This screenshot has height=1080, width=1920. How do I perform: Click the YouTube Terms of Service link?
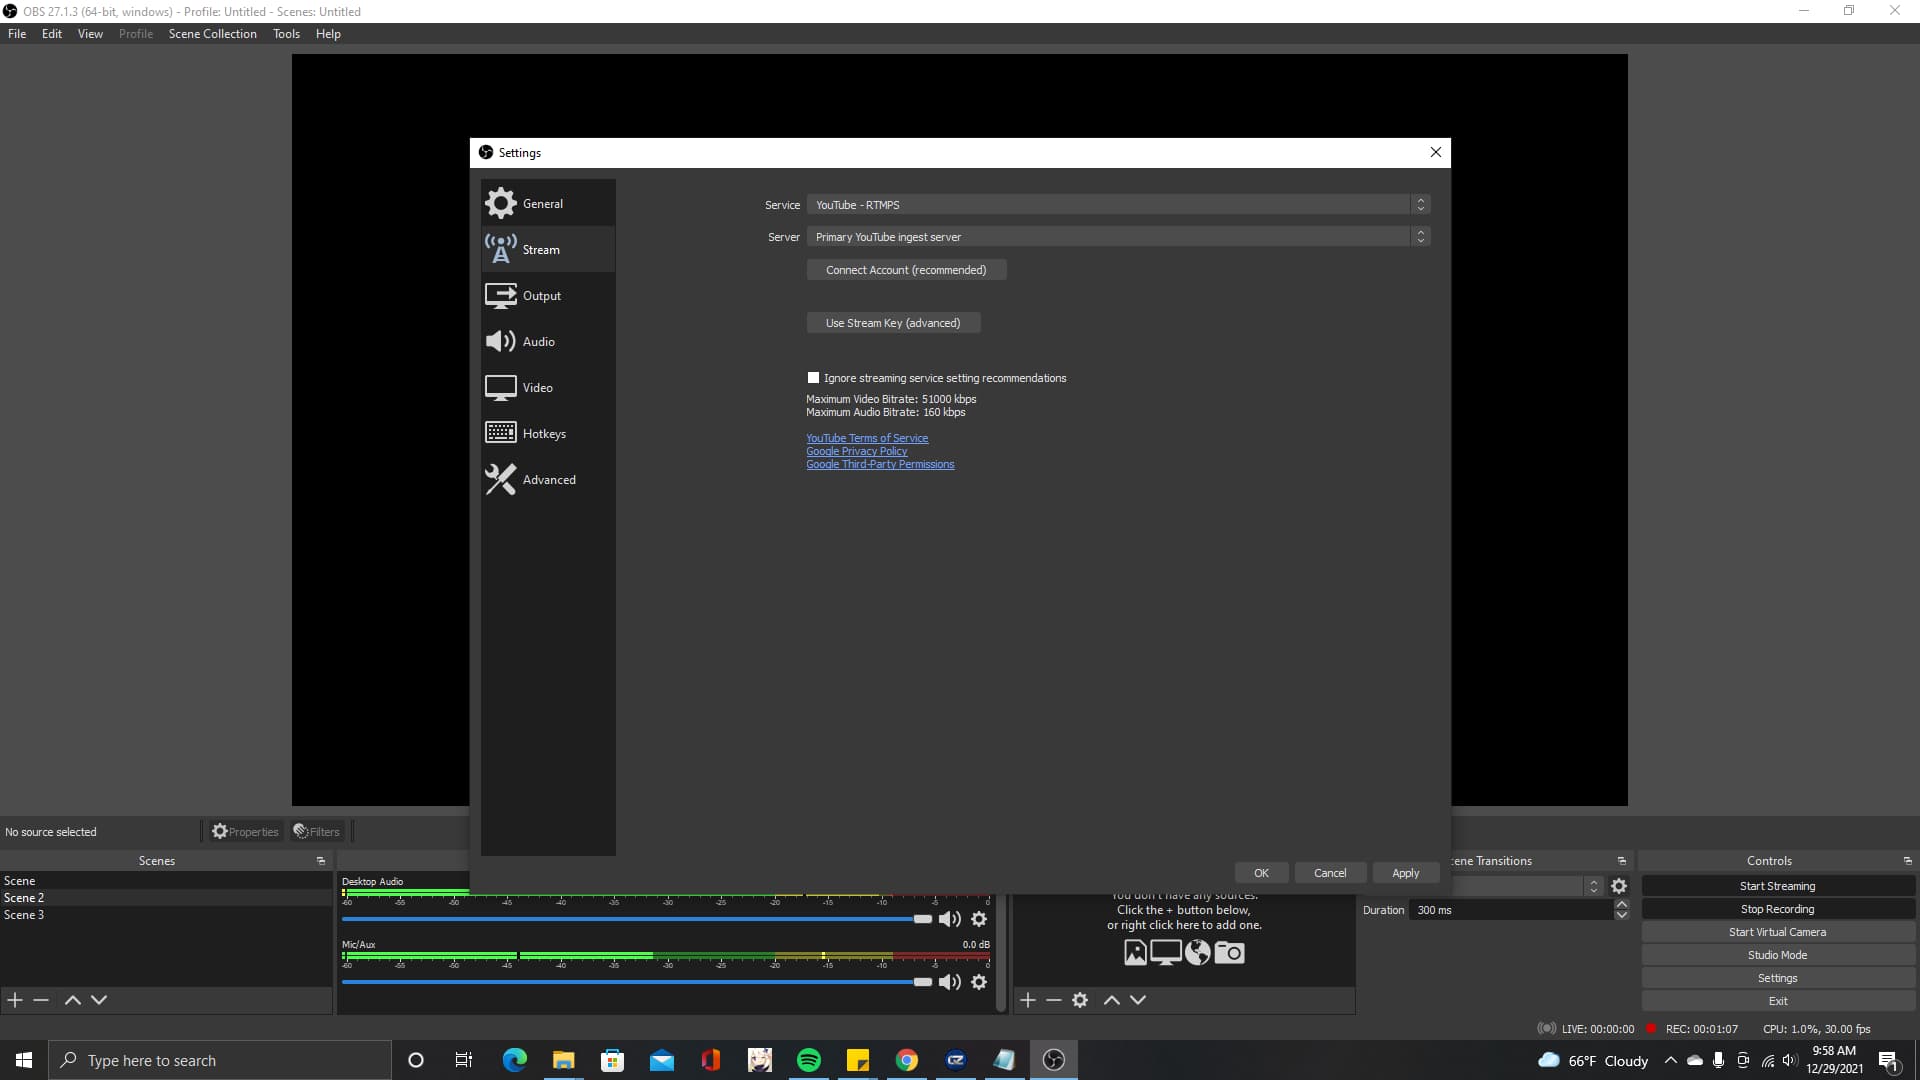click(x=868, y=438)
